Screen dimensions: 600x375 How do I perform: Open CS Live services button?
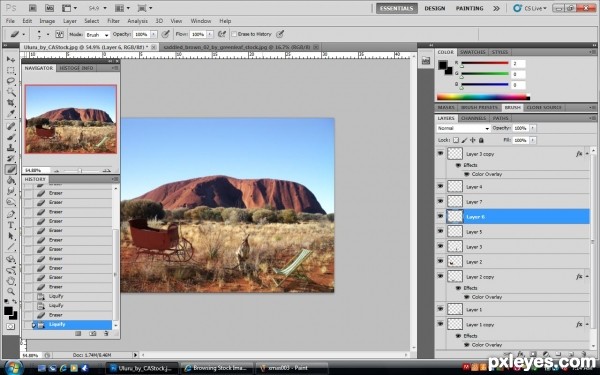pyautogui.click(x=530, y=8)
